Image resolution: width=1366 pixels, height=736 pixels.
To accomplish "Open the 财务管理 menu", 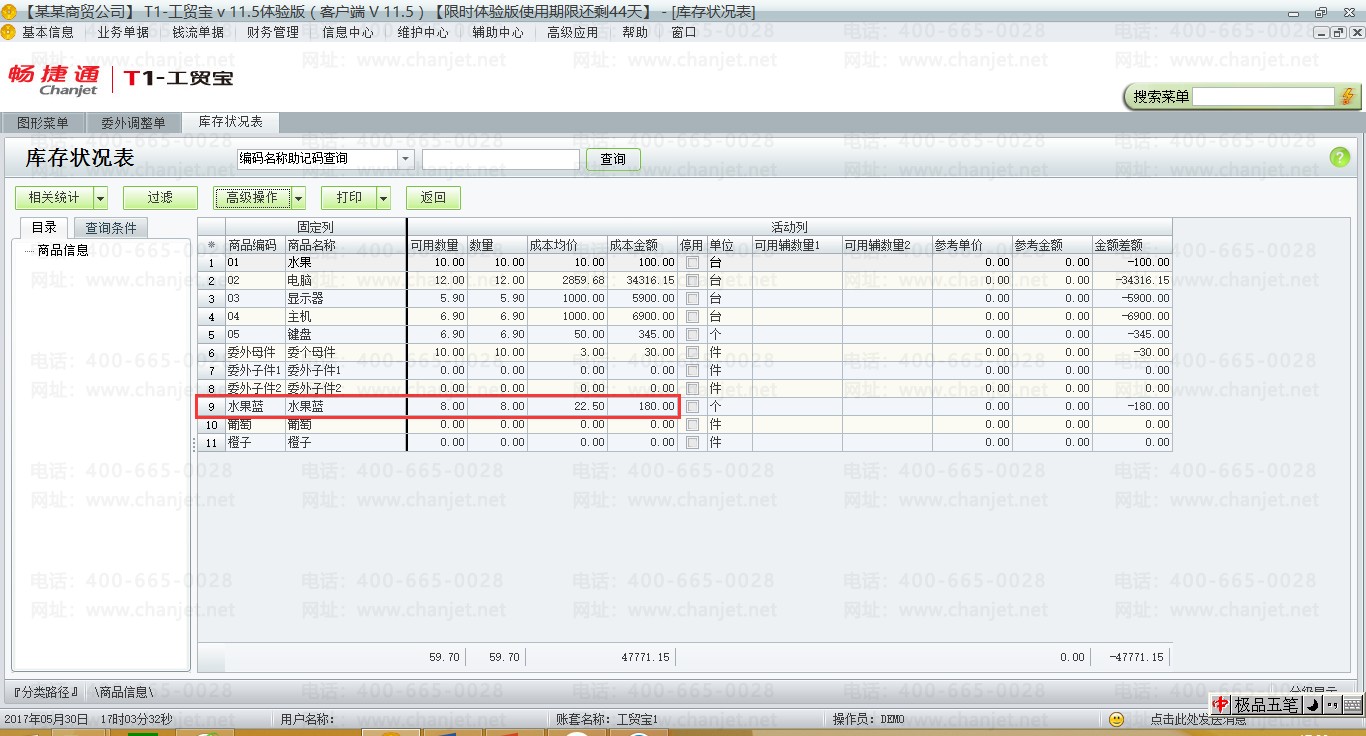I will 273,32.
